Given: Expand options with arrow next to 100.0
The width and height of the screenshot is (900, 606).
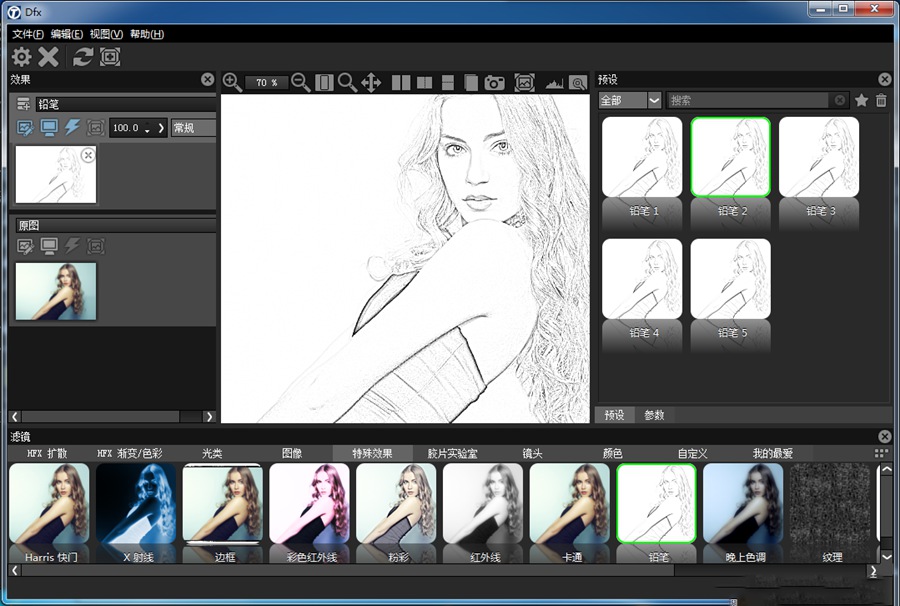Looking at the screenshot, I should [161, 128].
